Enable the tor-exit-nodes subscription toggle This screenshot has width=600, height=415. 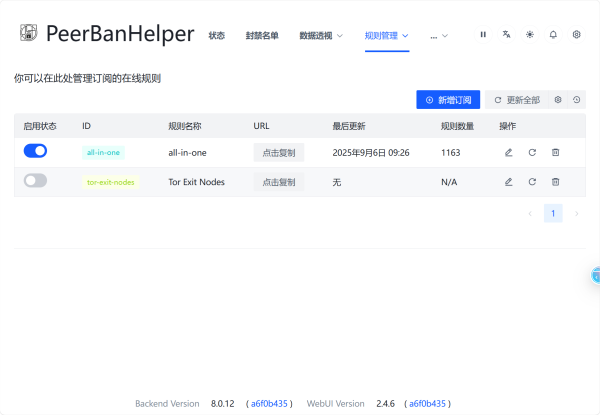(x=35, y=181)
